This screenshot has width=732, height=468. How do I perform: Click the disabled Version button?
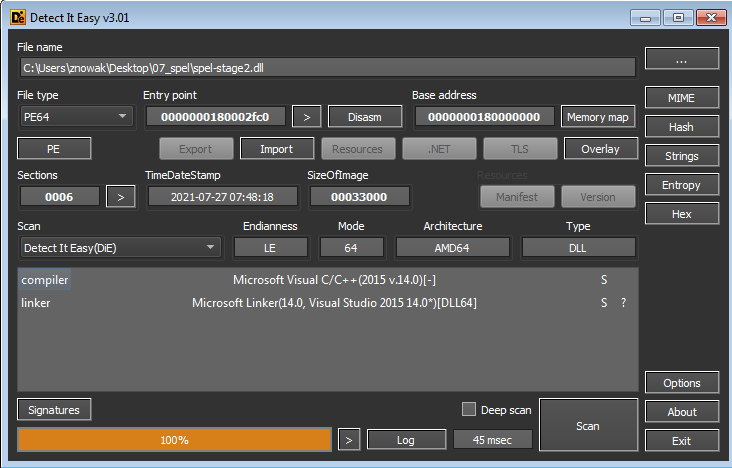coord(598,197)
